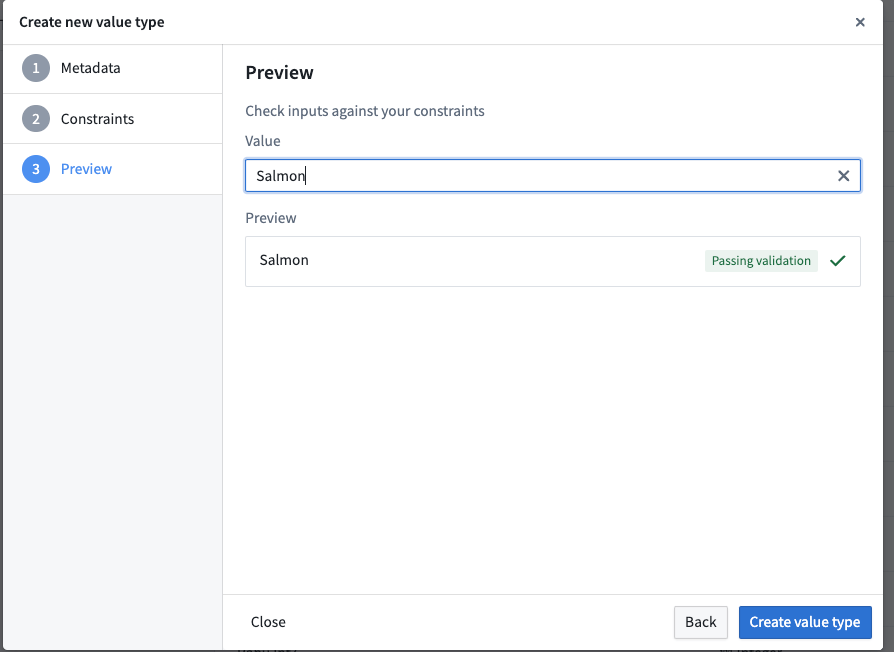Clear the Value input with X icon
This screenshot has height=652, width=894.
843,176
